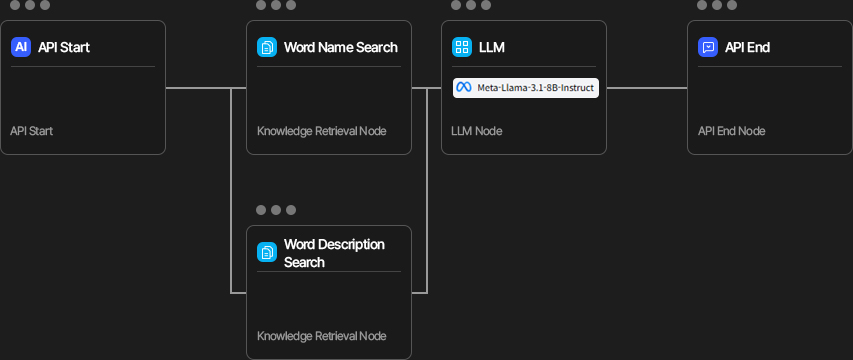This screenshot has width=853, height=360.
Task: Click the Word Description Search document icon
Action: pos(267,252)
